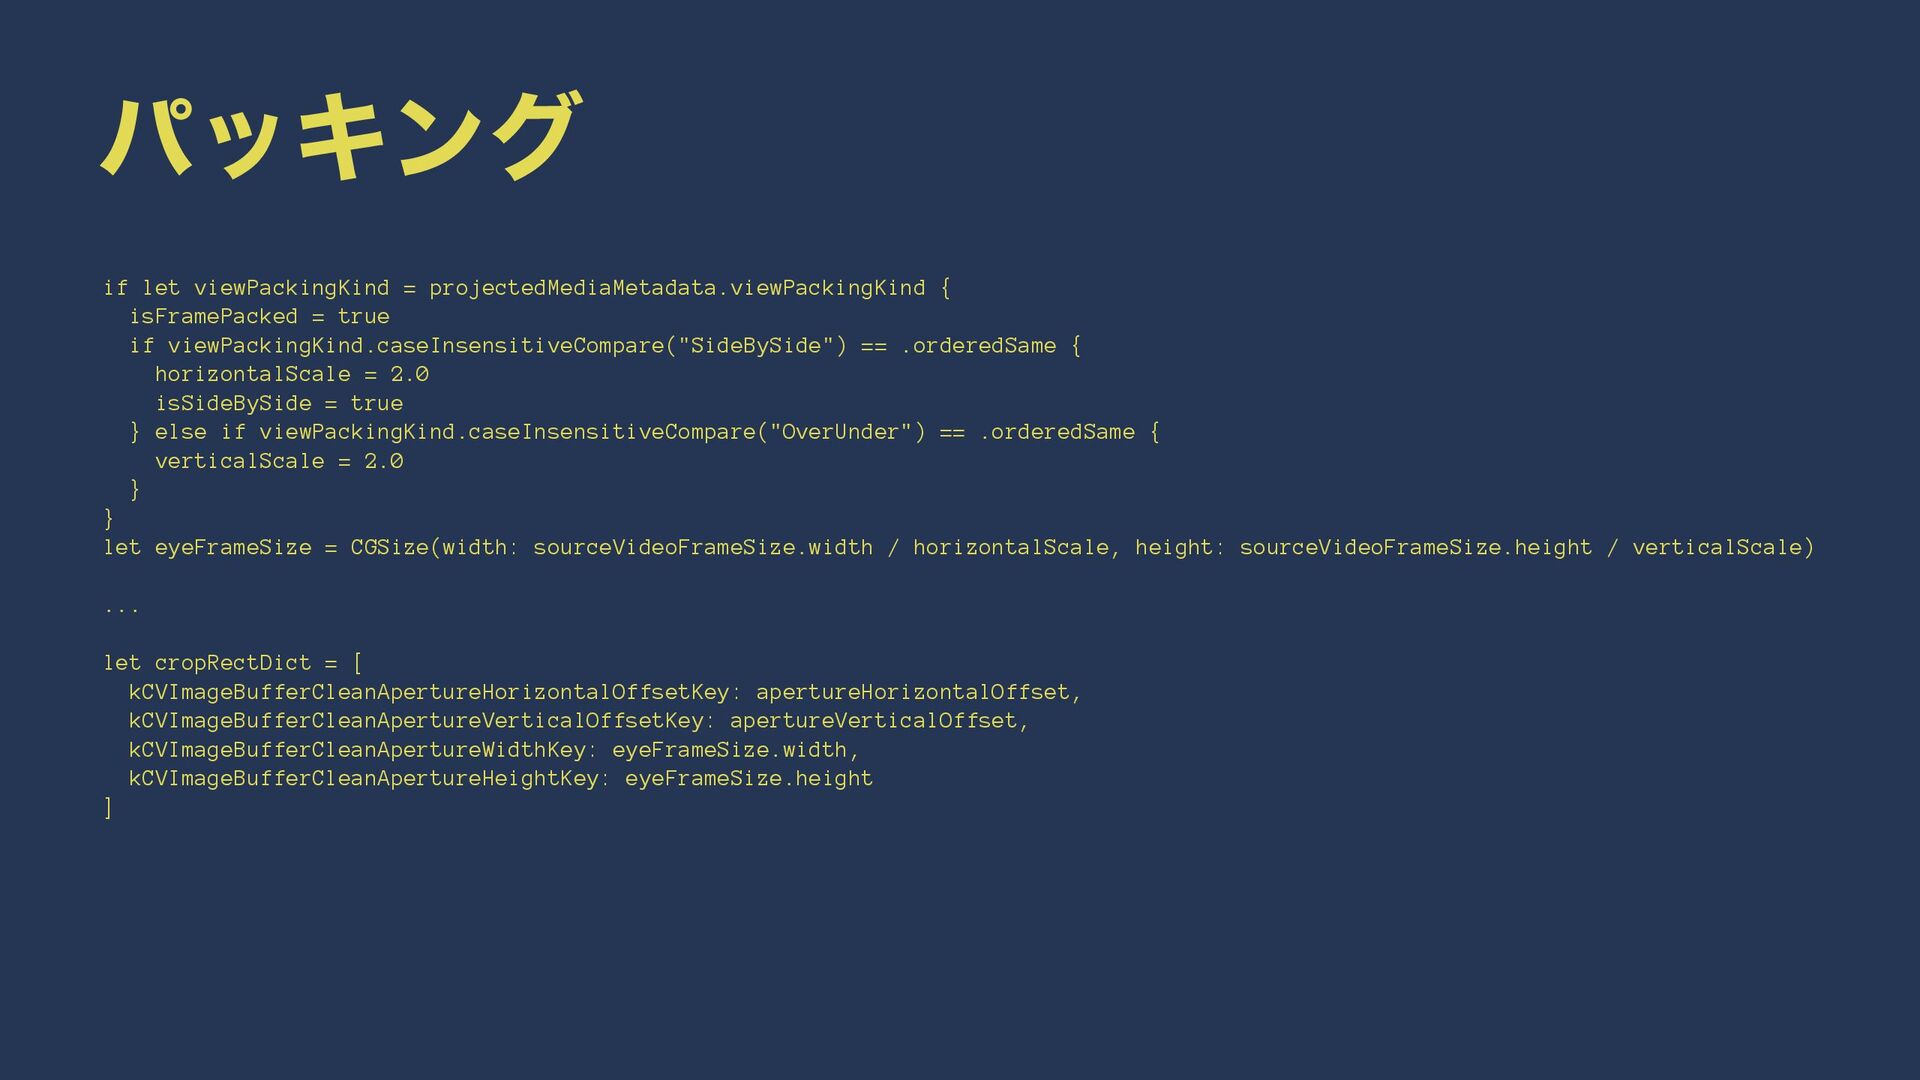This screenshot has width=1920, height=1080.
Task: Click the horizontalScale = 2.0 line
Action: click(292, 374)
